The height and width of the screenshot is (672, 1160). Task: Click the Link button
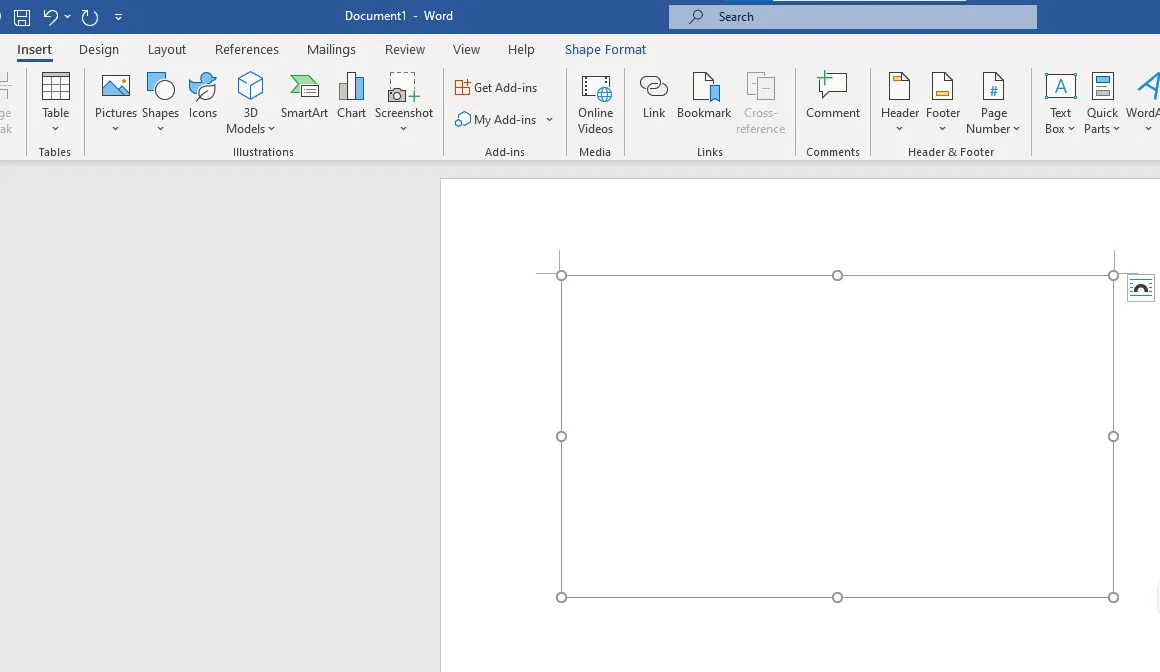654,96
